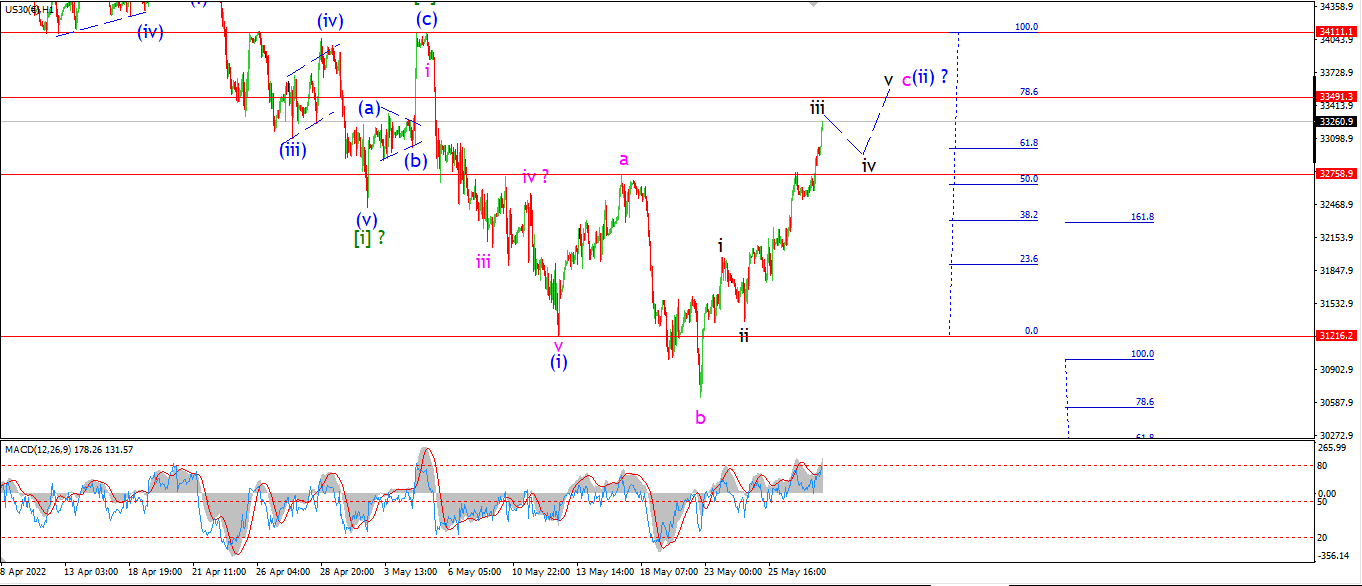
Task: Click the 33260.9 current price tag
Action: tap(1336, 121)
